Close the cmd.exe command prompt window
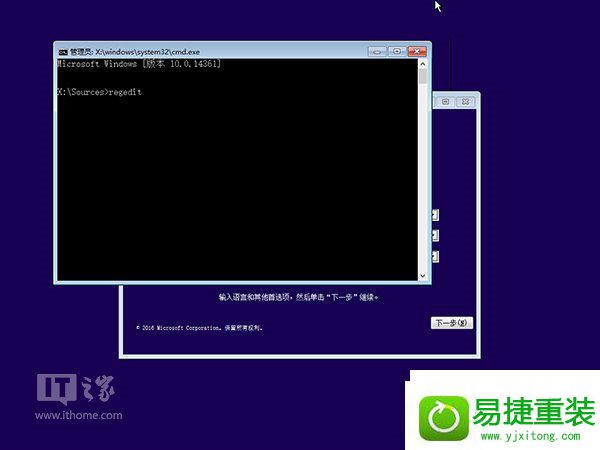This screenshot has width=600, height=450. coord(416,51)
